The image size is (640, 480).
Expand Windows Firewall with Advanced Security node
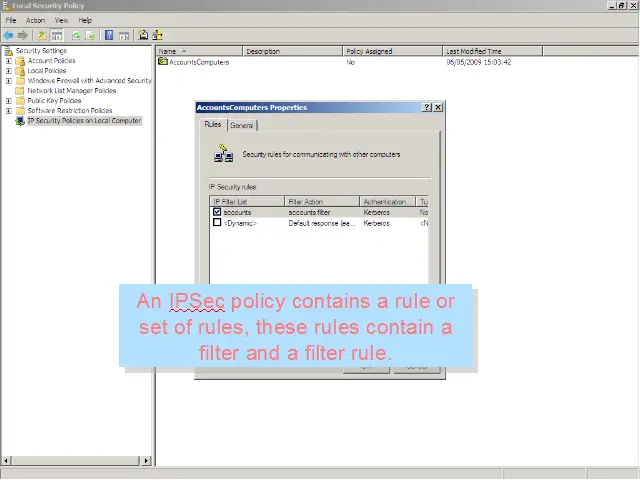(9, 81)
